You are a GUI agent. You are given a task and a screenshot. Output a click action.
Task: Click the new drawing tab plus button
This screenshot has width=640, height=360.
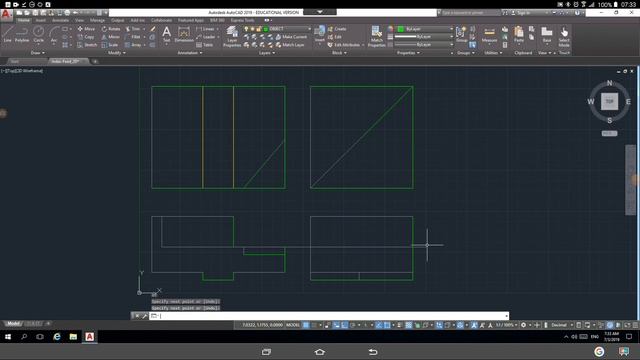click(95, 61)
